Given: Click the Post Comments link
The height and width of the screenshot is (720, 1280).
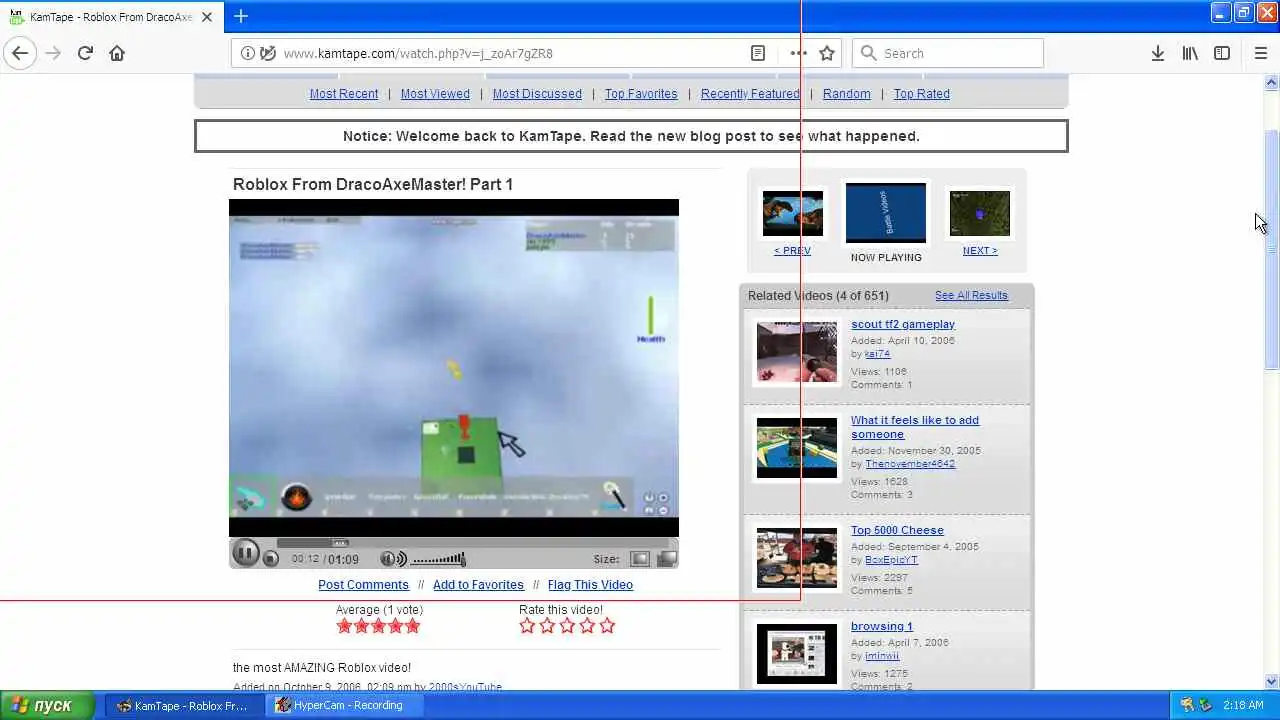Looking at the screenshot, I should 363,585.
